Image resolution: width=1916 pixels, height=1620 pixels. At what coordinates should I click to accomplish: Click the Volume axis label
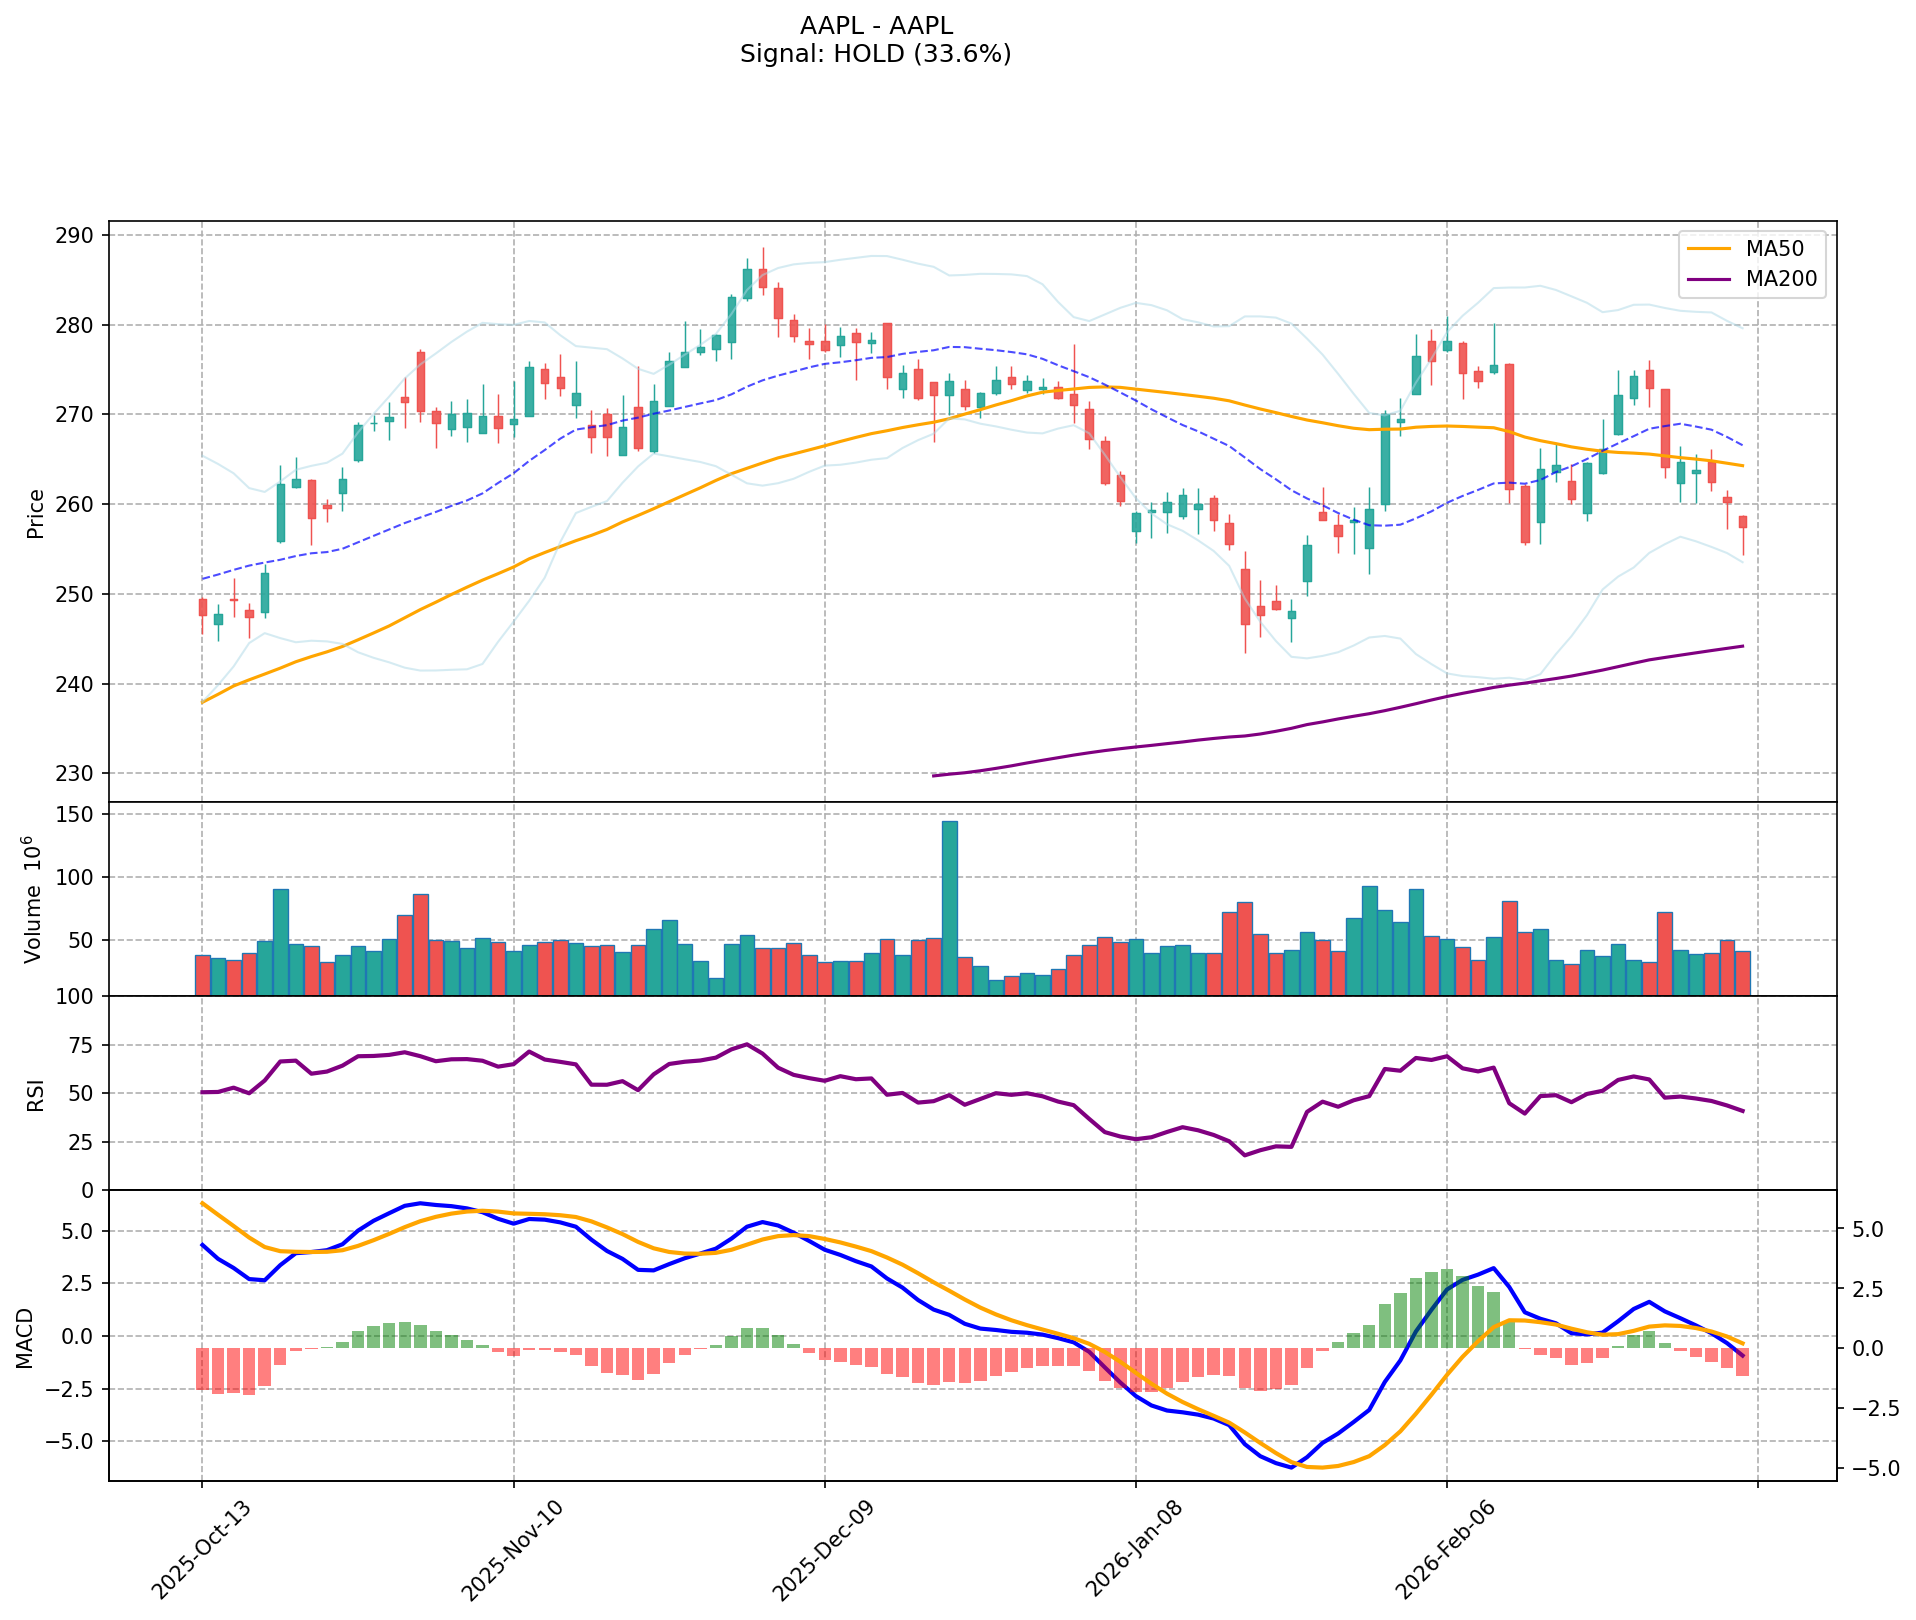coord(36,899)
